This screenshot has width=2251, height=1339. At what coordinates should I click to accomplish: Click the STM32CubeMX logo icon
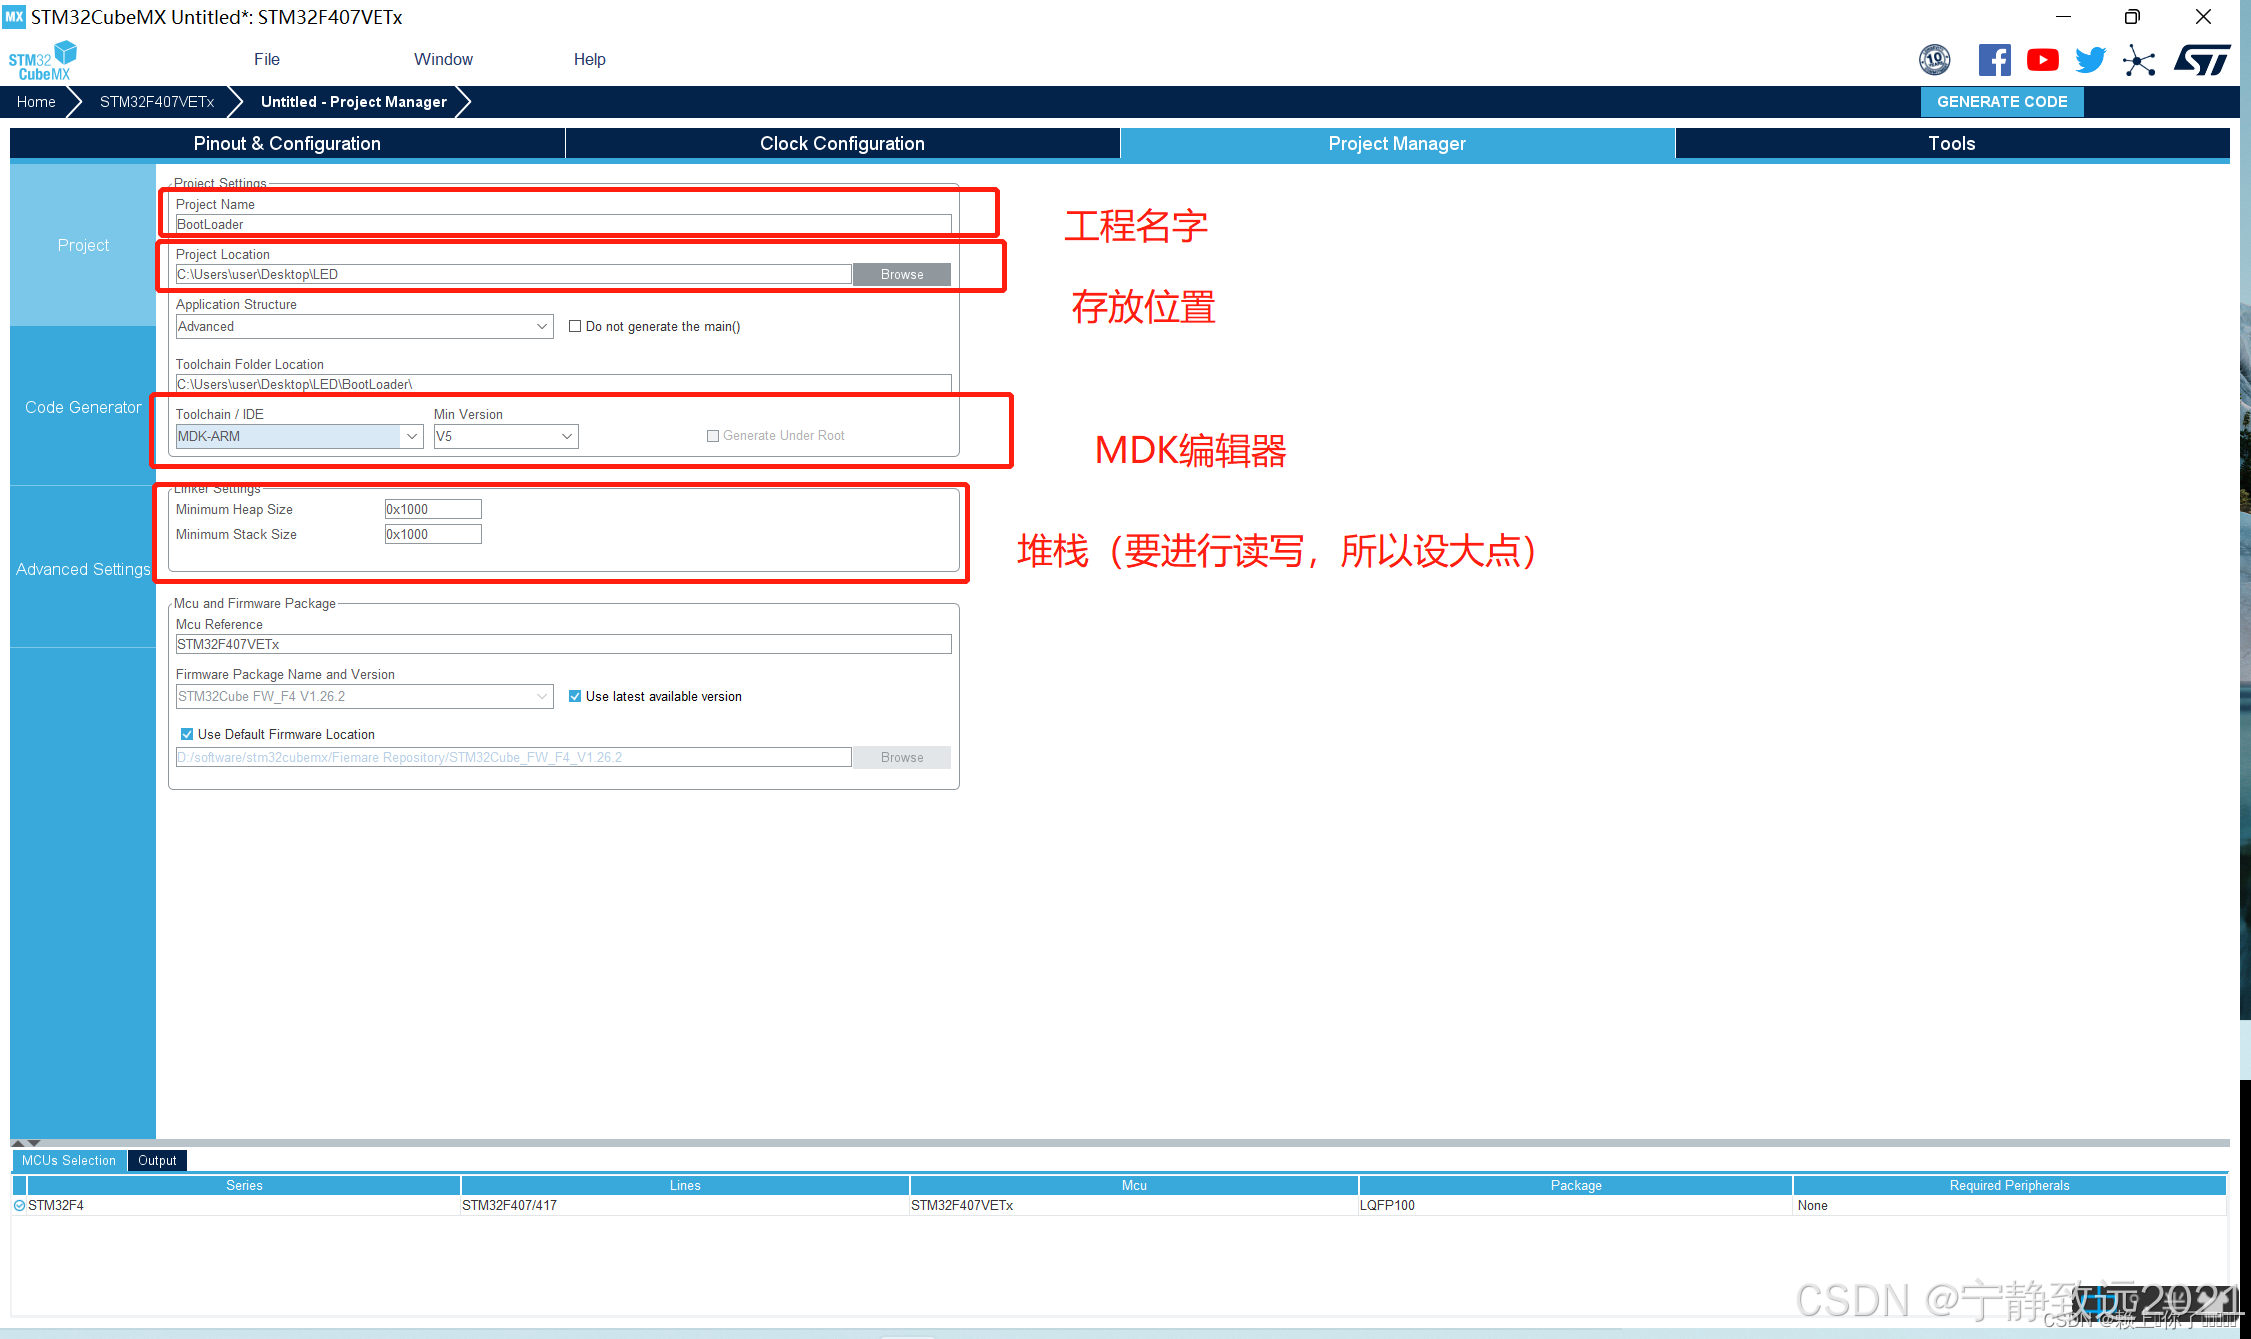43,60
